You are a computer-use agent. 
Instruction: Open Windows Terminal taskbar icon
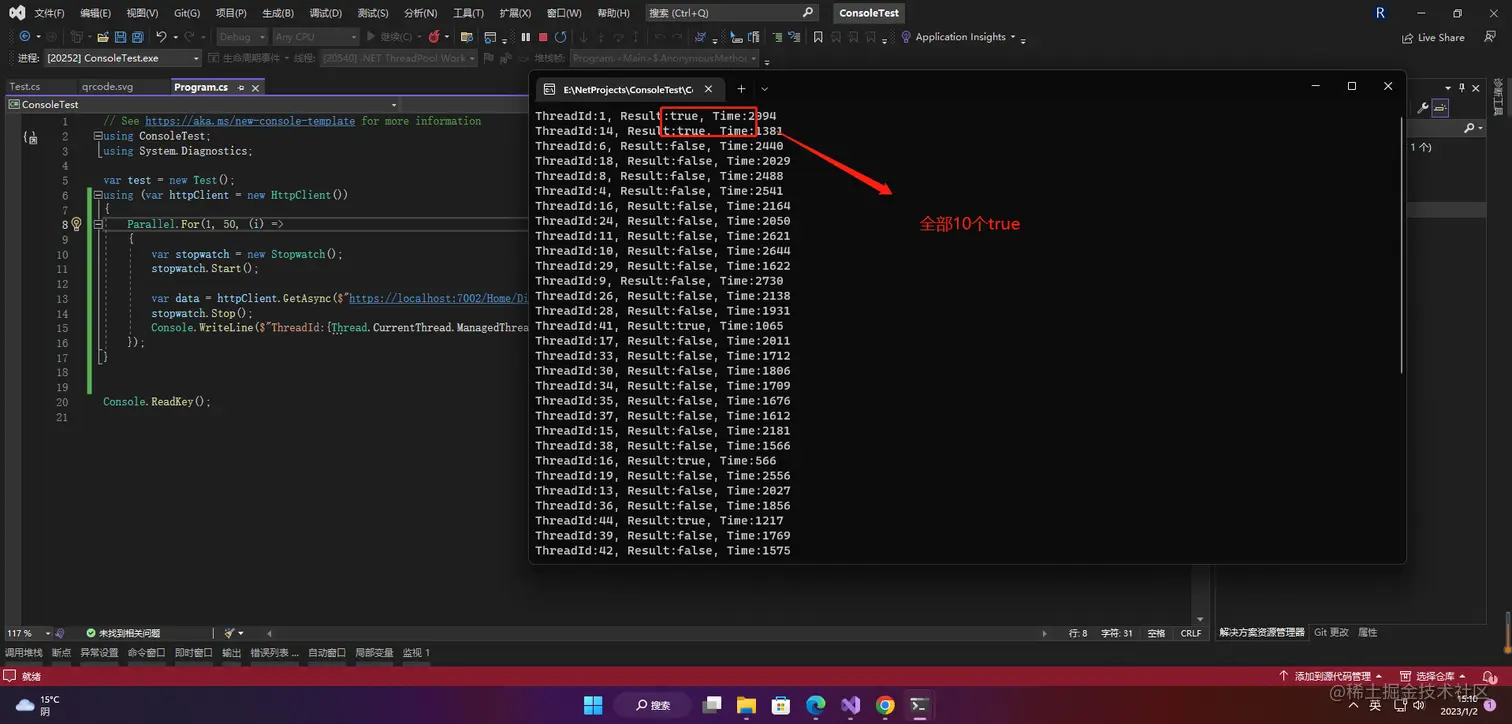(x=919, y=705)
